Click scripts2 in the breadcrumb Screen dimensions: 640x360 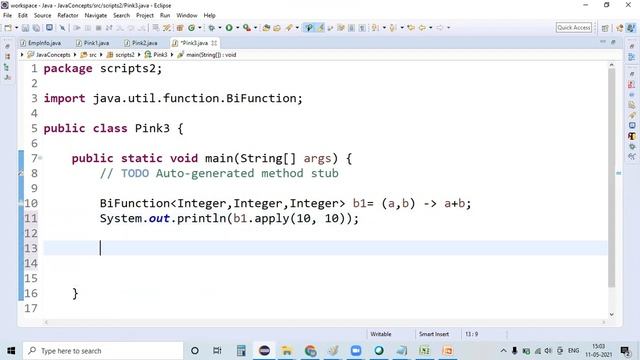pyautogui.click(x=125, y=55)
